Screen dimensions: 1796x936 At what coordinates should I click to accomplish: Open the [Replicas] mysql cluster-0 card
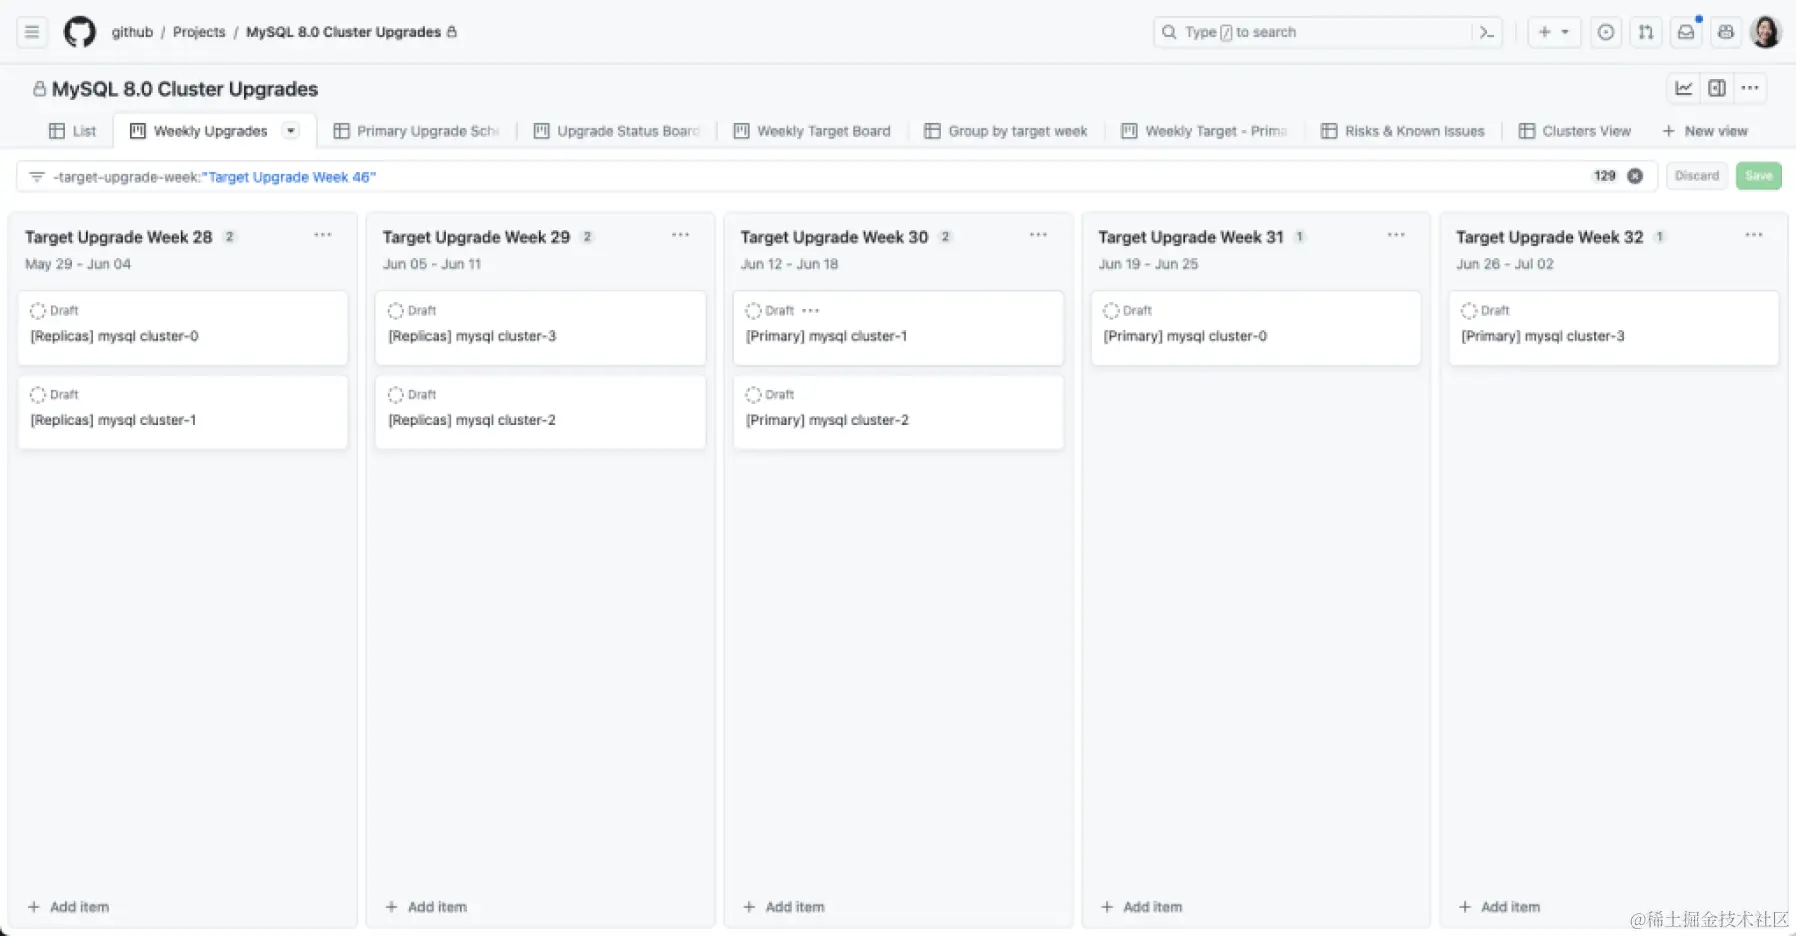(183, 328)
